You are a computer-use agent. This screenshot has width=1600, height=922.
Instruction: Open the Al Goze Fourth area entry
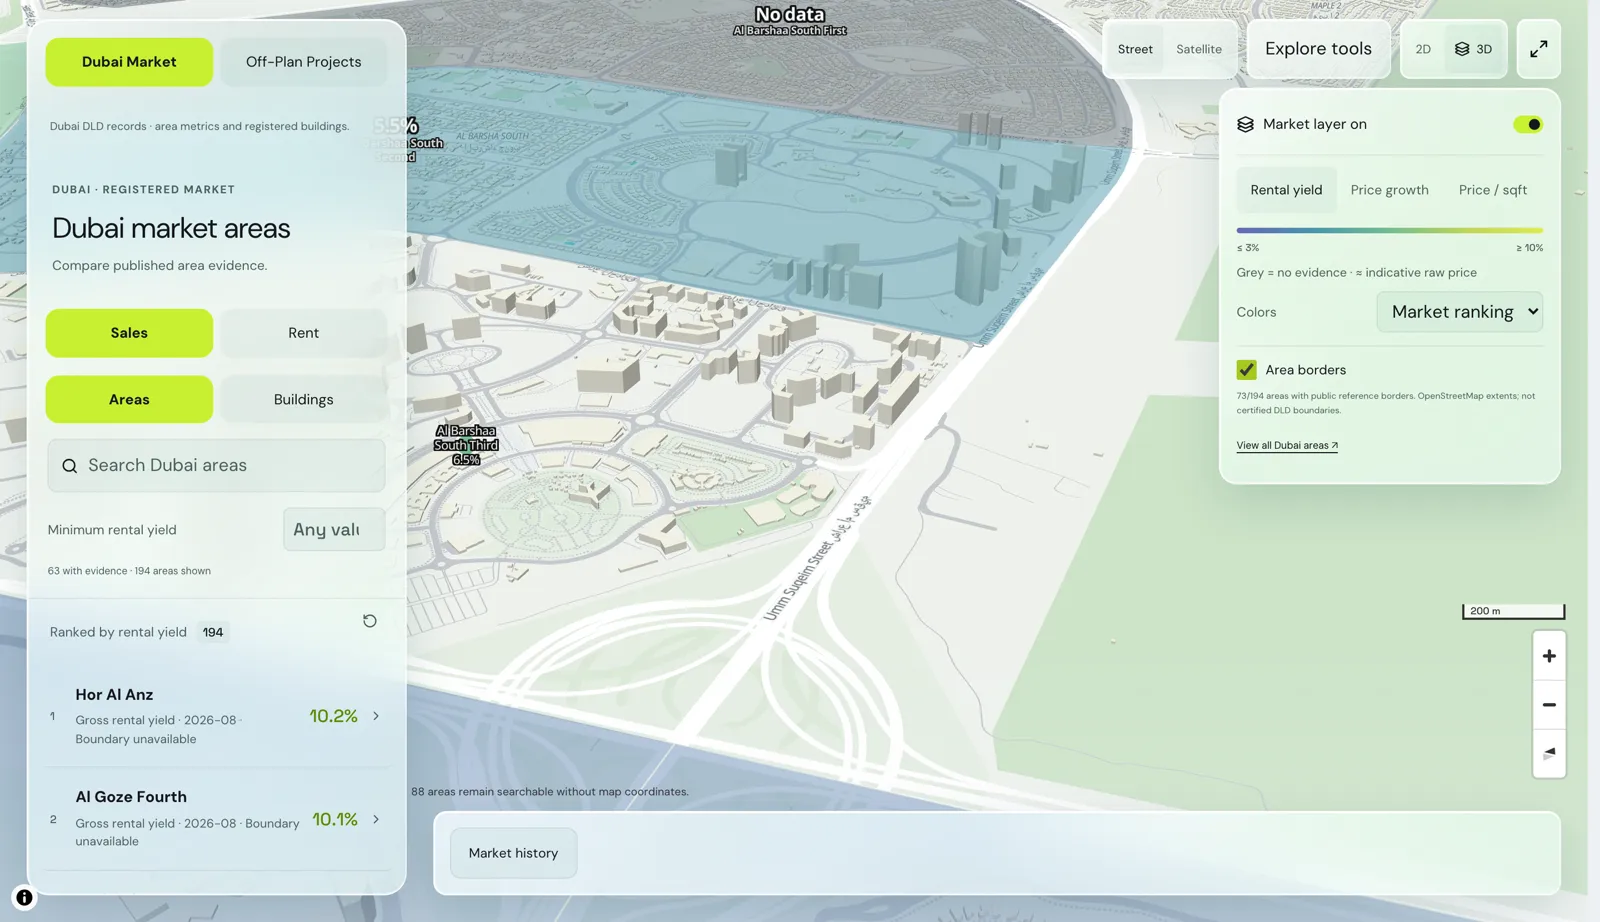217,819
